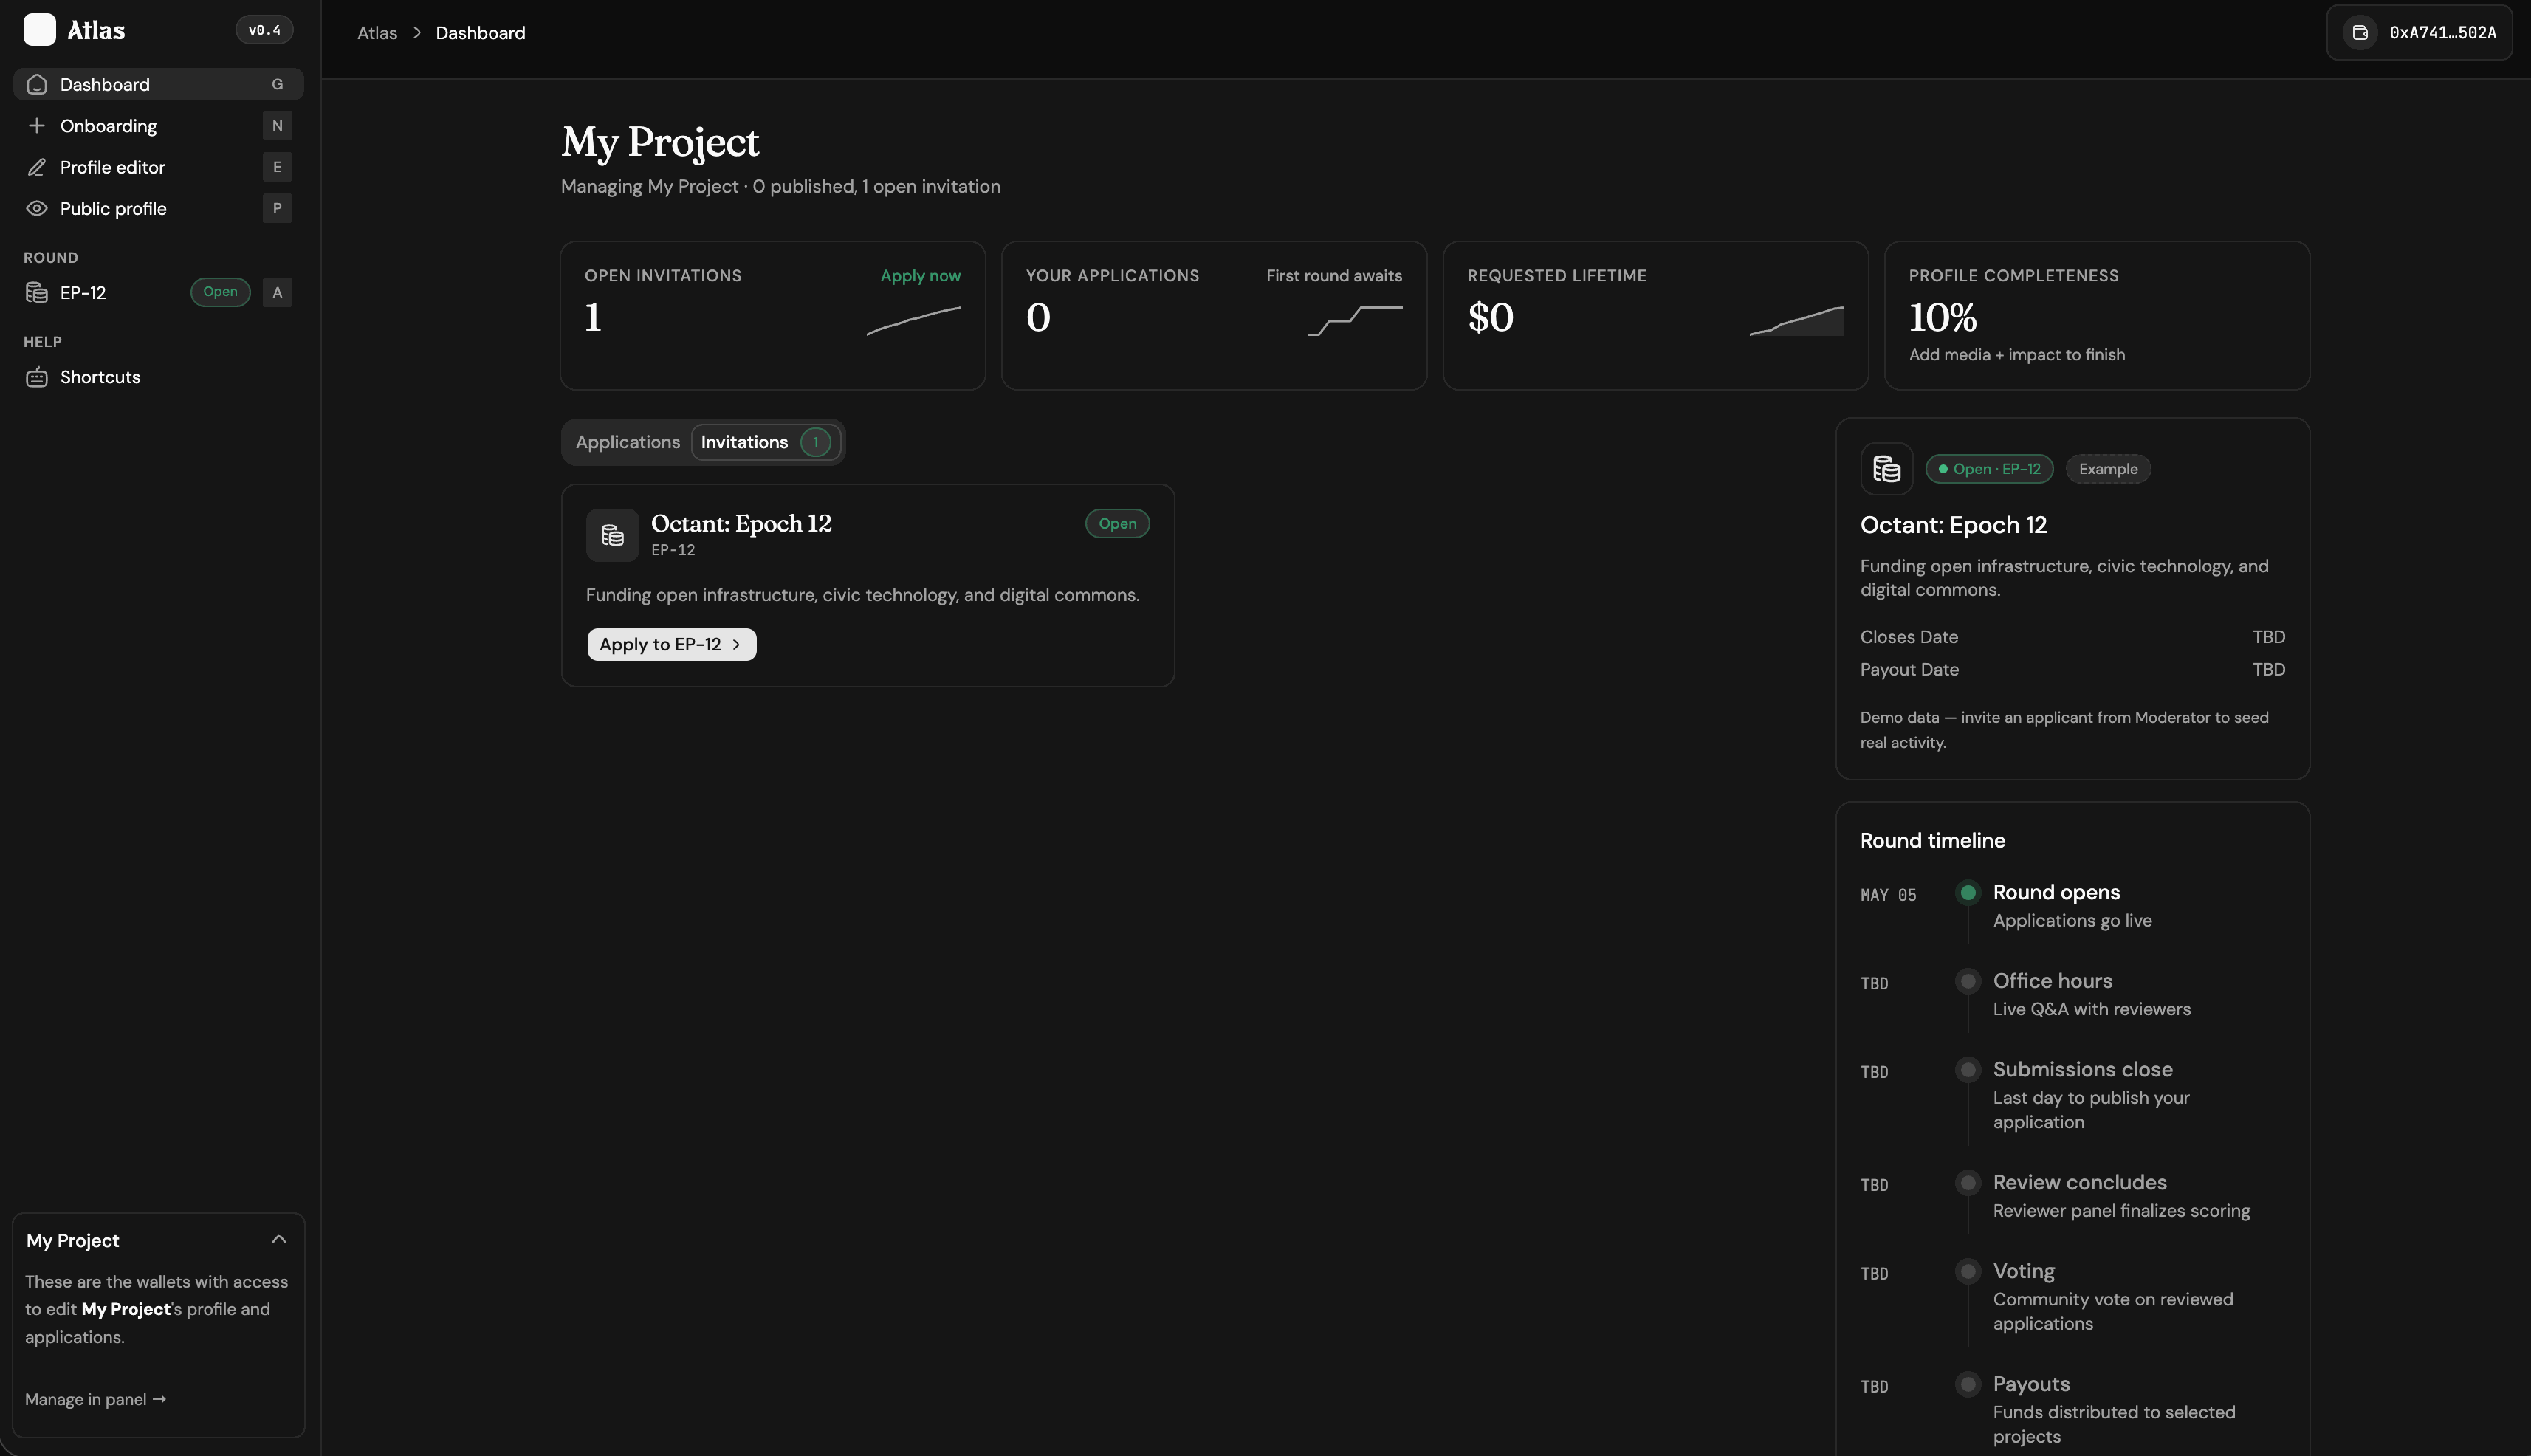
Task: Open Public profile from sidebar
Action: pos(158,208)
